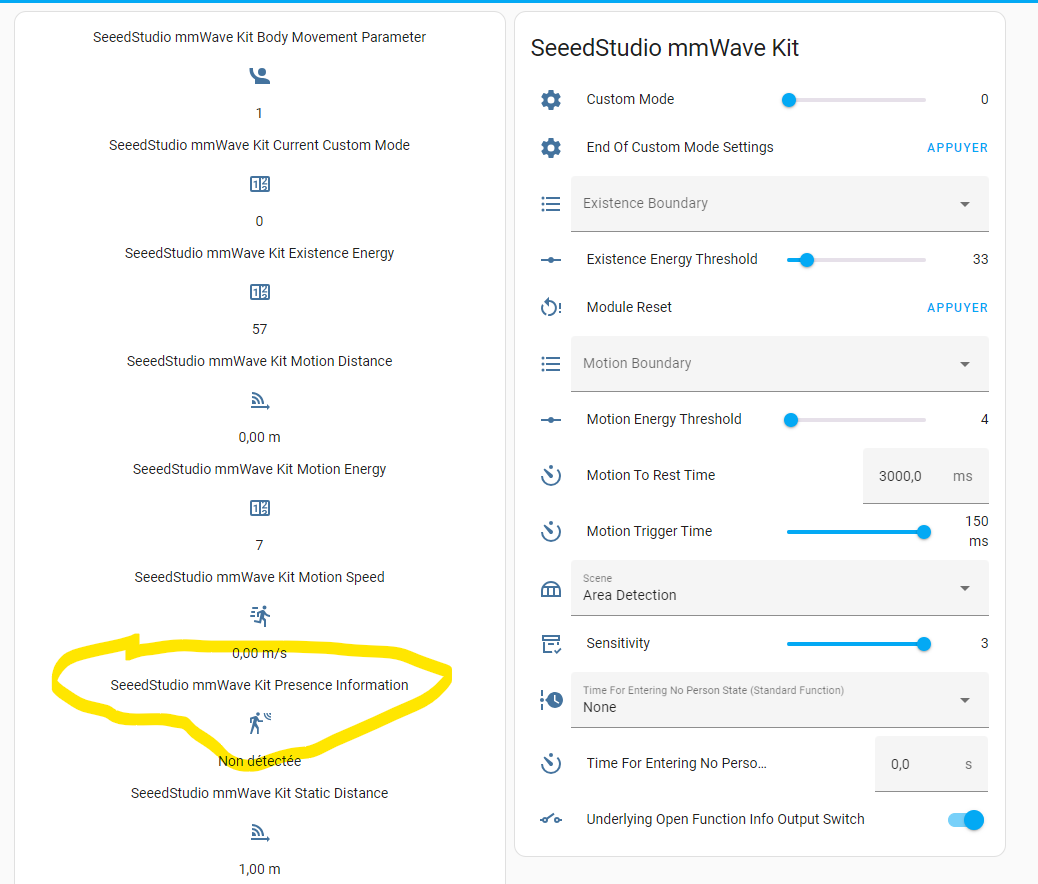Click the Existence Boundary list icon
This screenshot has width=1038, height=884.
tap(551, 204)
